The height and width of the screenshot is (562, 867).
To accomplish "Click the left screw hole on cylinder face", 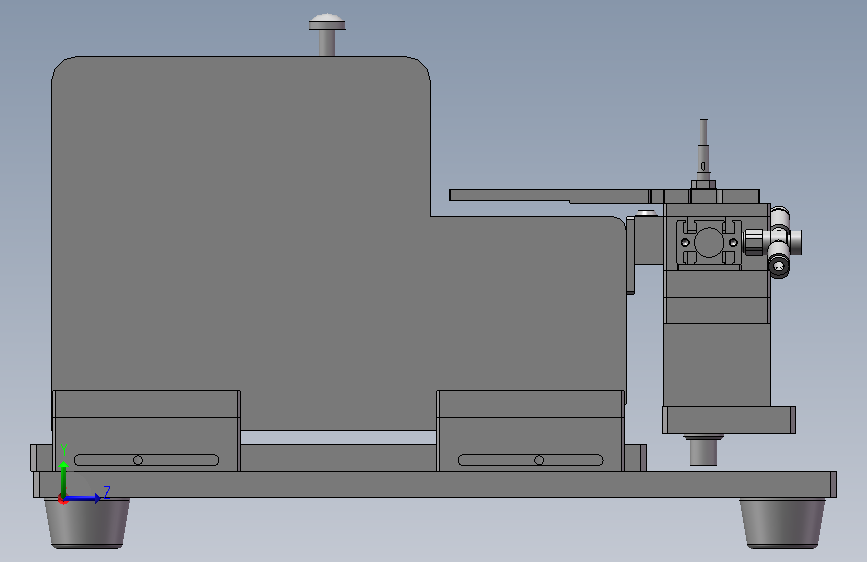I will (685, 243).
